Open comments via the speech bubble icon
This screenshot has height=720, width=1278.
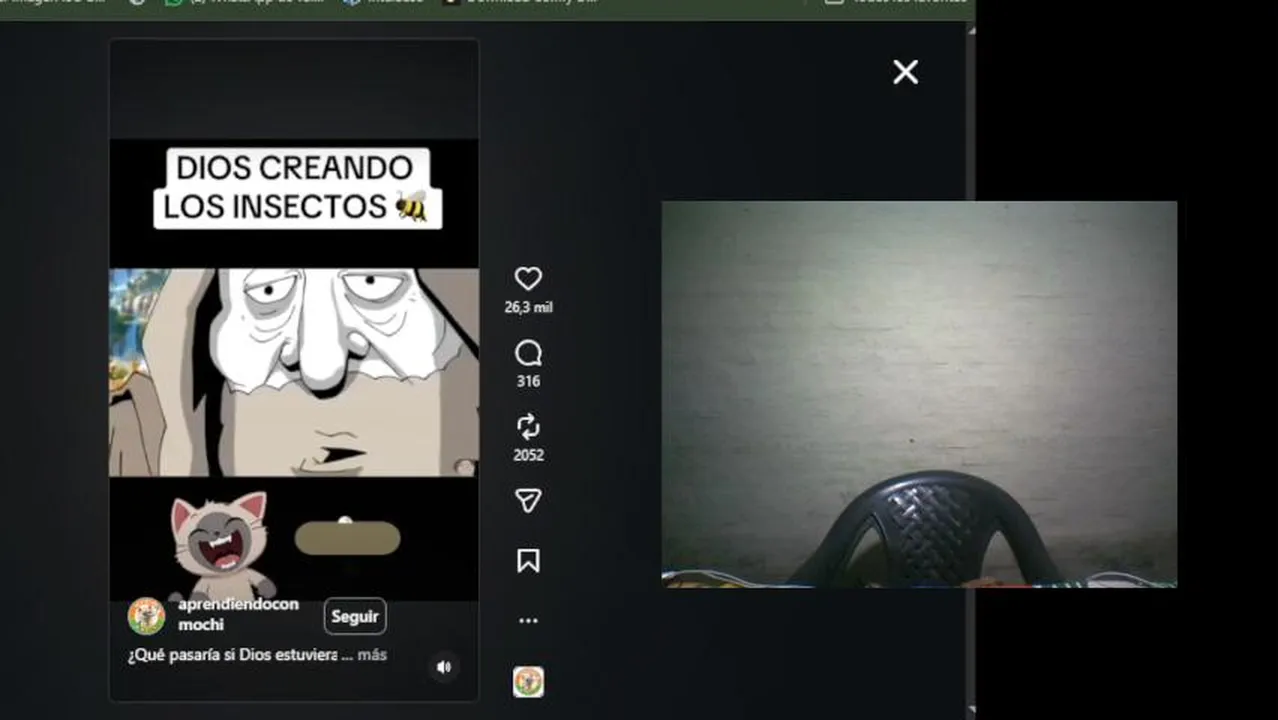[528, 353]
